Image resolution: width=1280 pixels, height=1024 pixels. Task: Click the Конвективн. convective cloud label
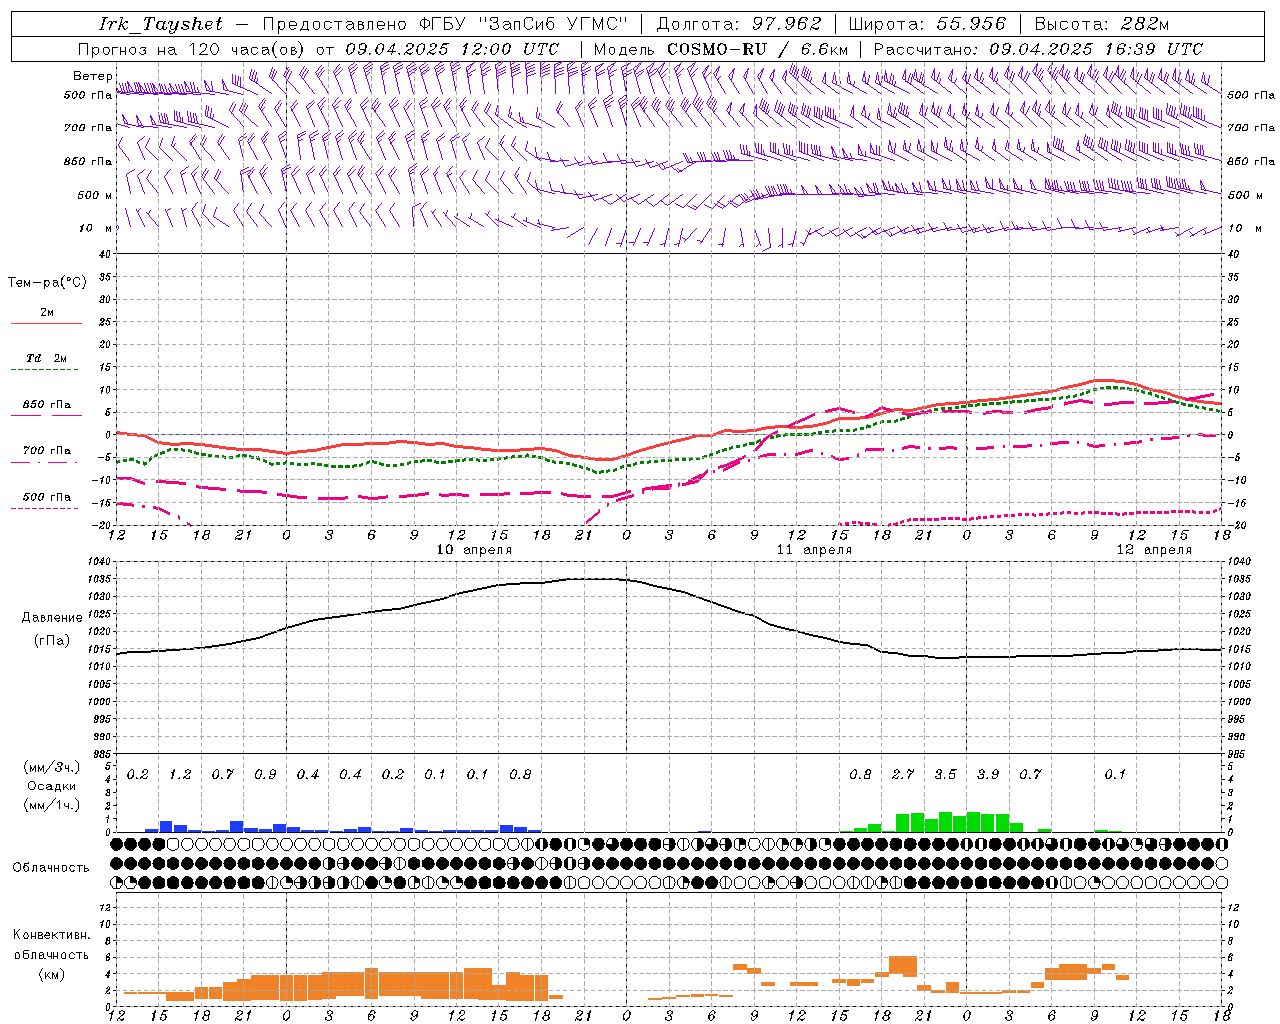pos(51,935)
